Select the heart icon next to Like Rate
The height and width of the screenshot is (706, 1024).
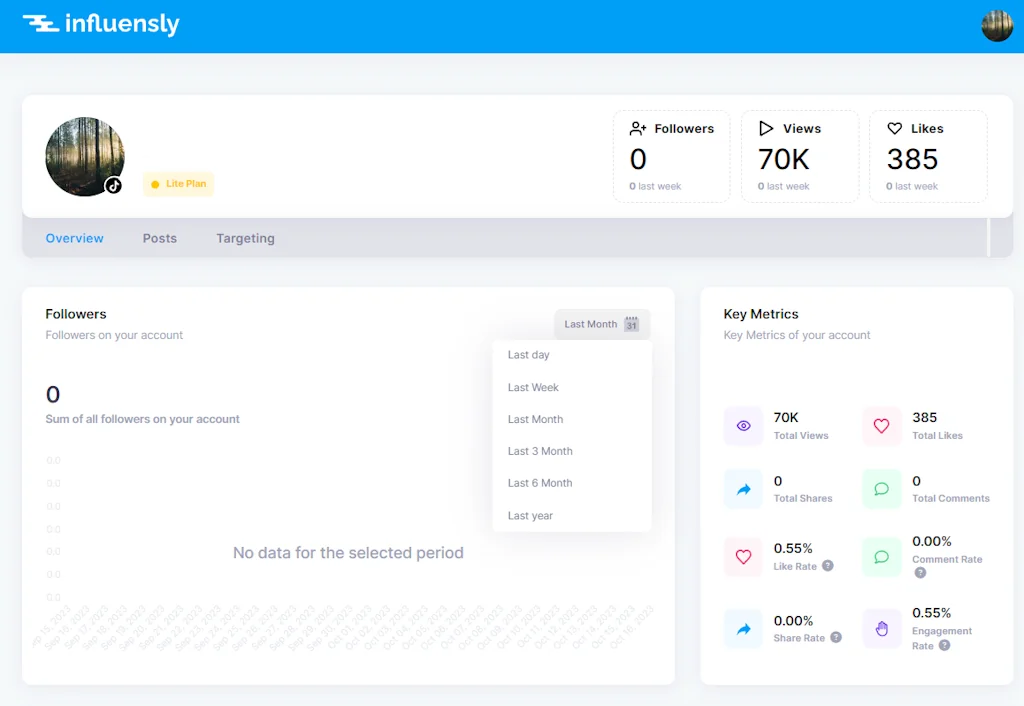742,556
